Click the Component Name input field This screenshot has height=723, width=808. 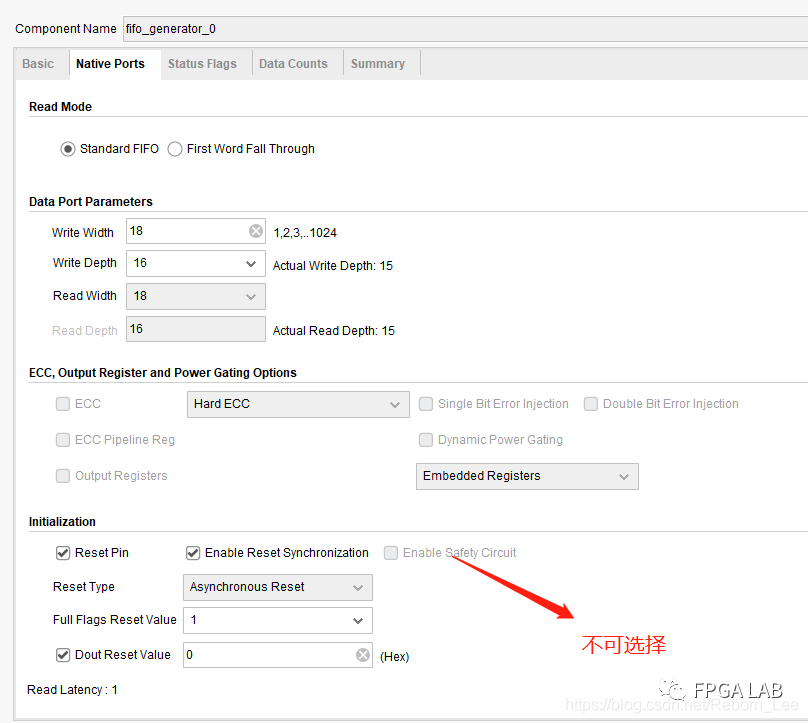point(465,29)
